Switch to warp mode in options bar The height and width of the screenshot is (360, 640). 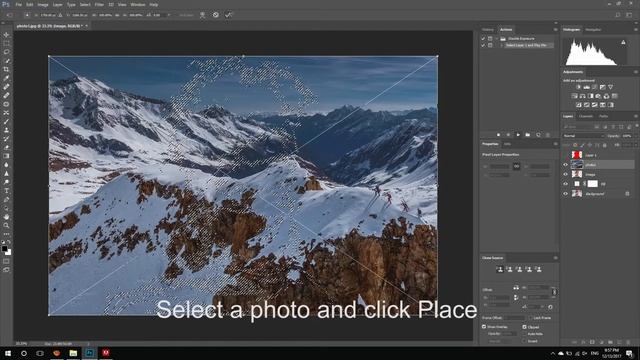pyautogui.click(x=202, y=15)
